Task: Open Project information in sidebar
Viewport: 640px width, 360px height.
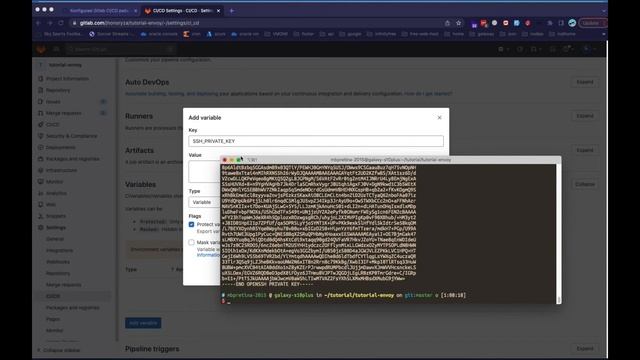Action: (x=67, y=78)
